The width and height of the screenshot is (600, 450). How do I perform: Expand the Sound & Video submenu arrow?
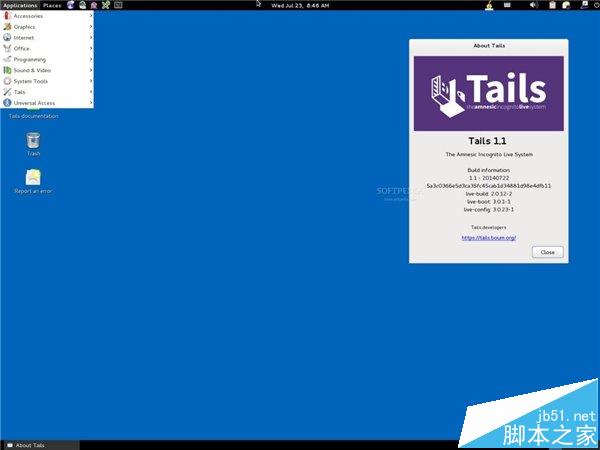(x=91, y=70)
